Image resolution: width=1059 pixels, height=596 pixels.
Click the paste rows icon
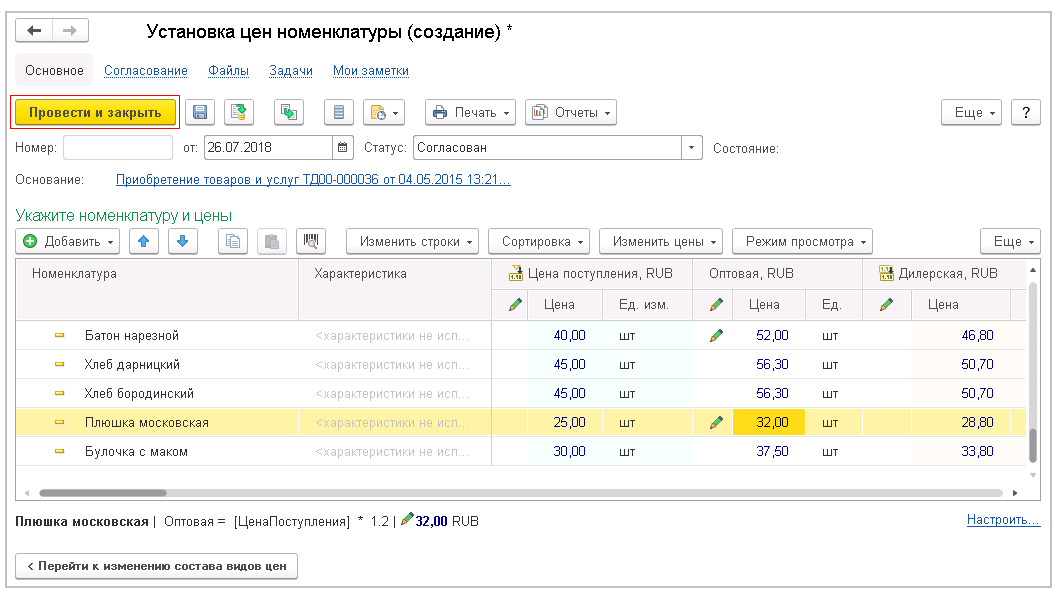272,241
